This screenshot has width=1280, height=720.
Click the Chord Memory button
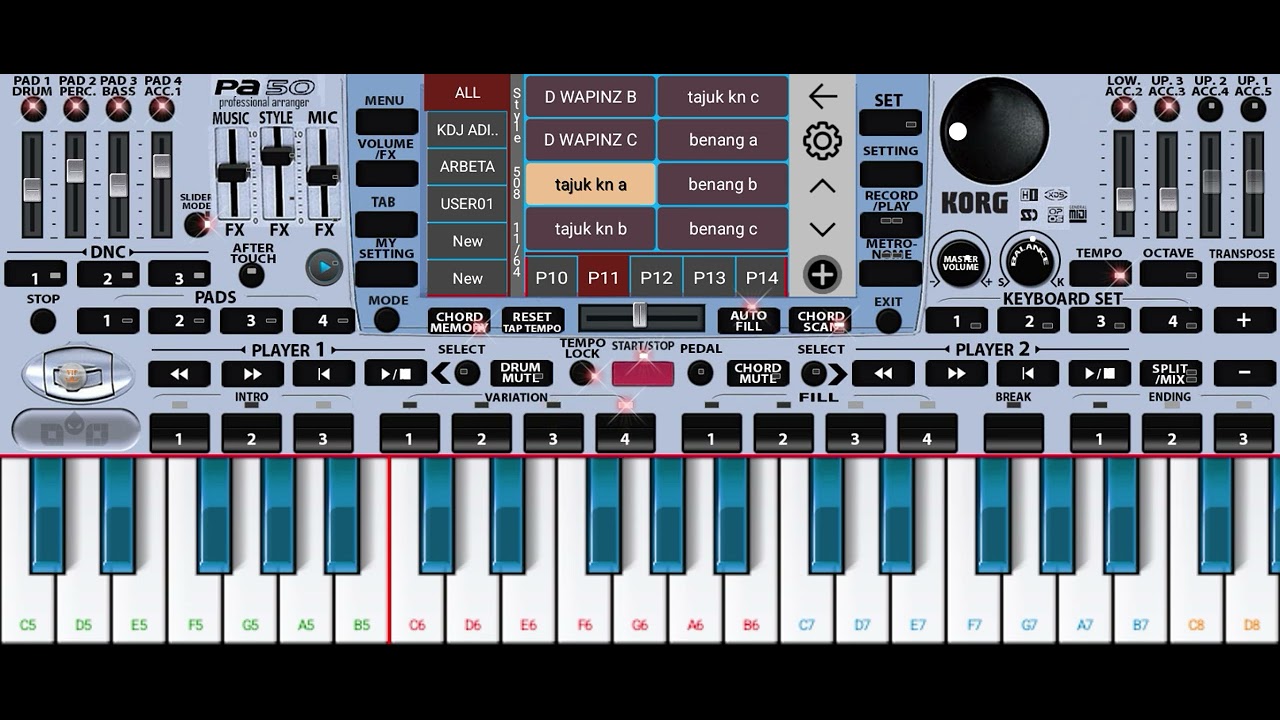pos(459,321)
